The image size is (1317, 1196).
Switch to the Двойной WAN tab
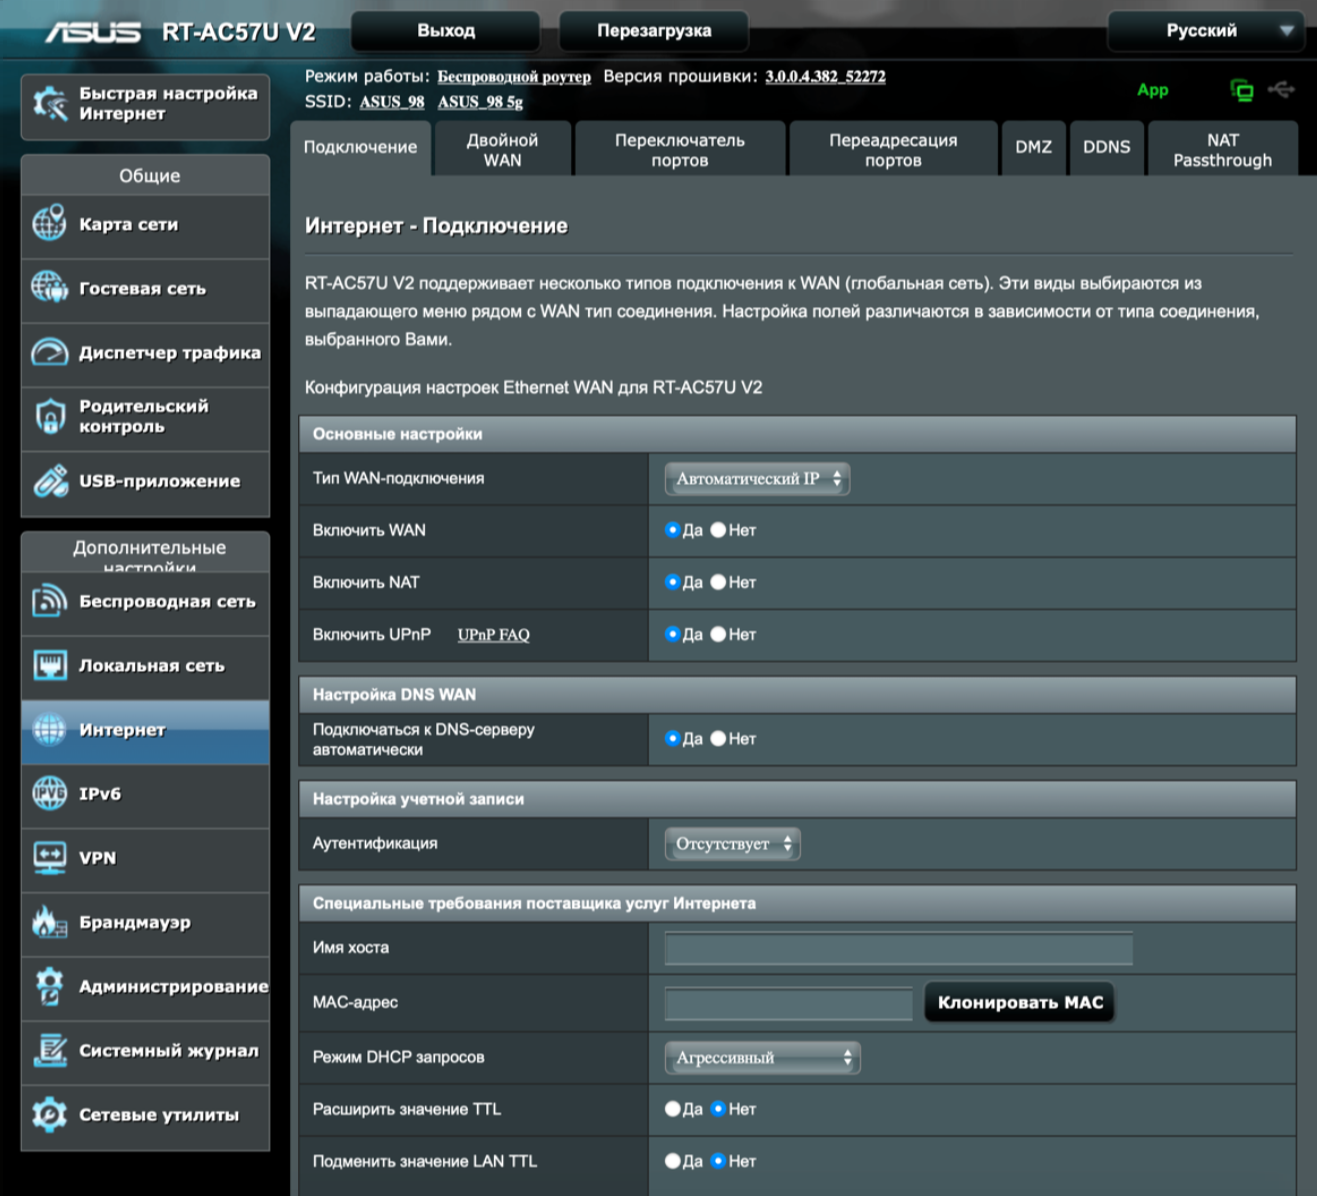[x=503, y=149]
